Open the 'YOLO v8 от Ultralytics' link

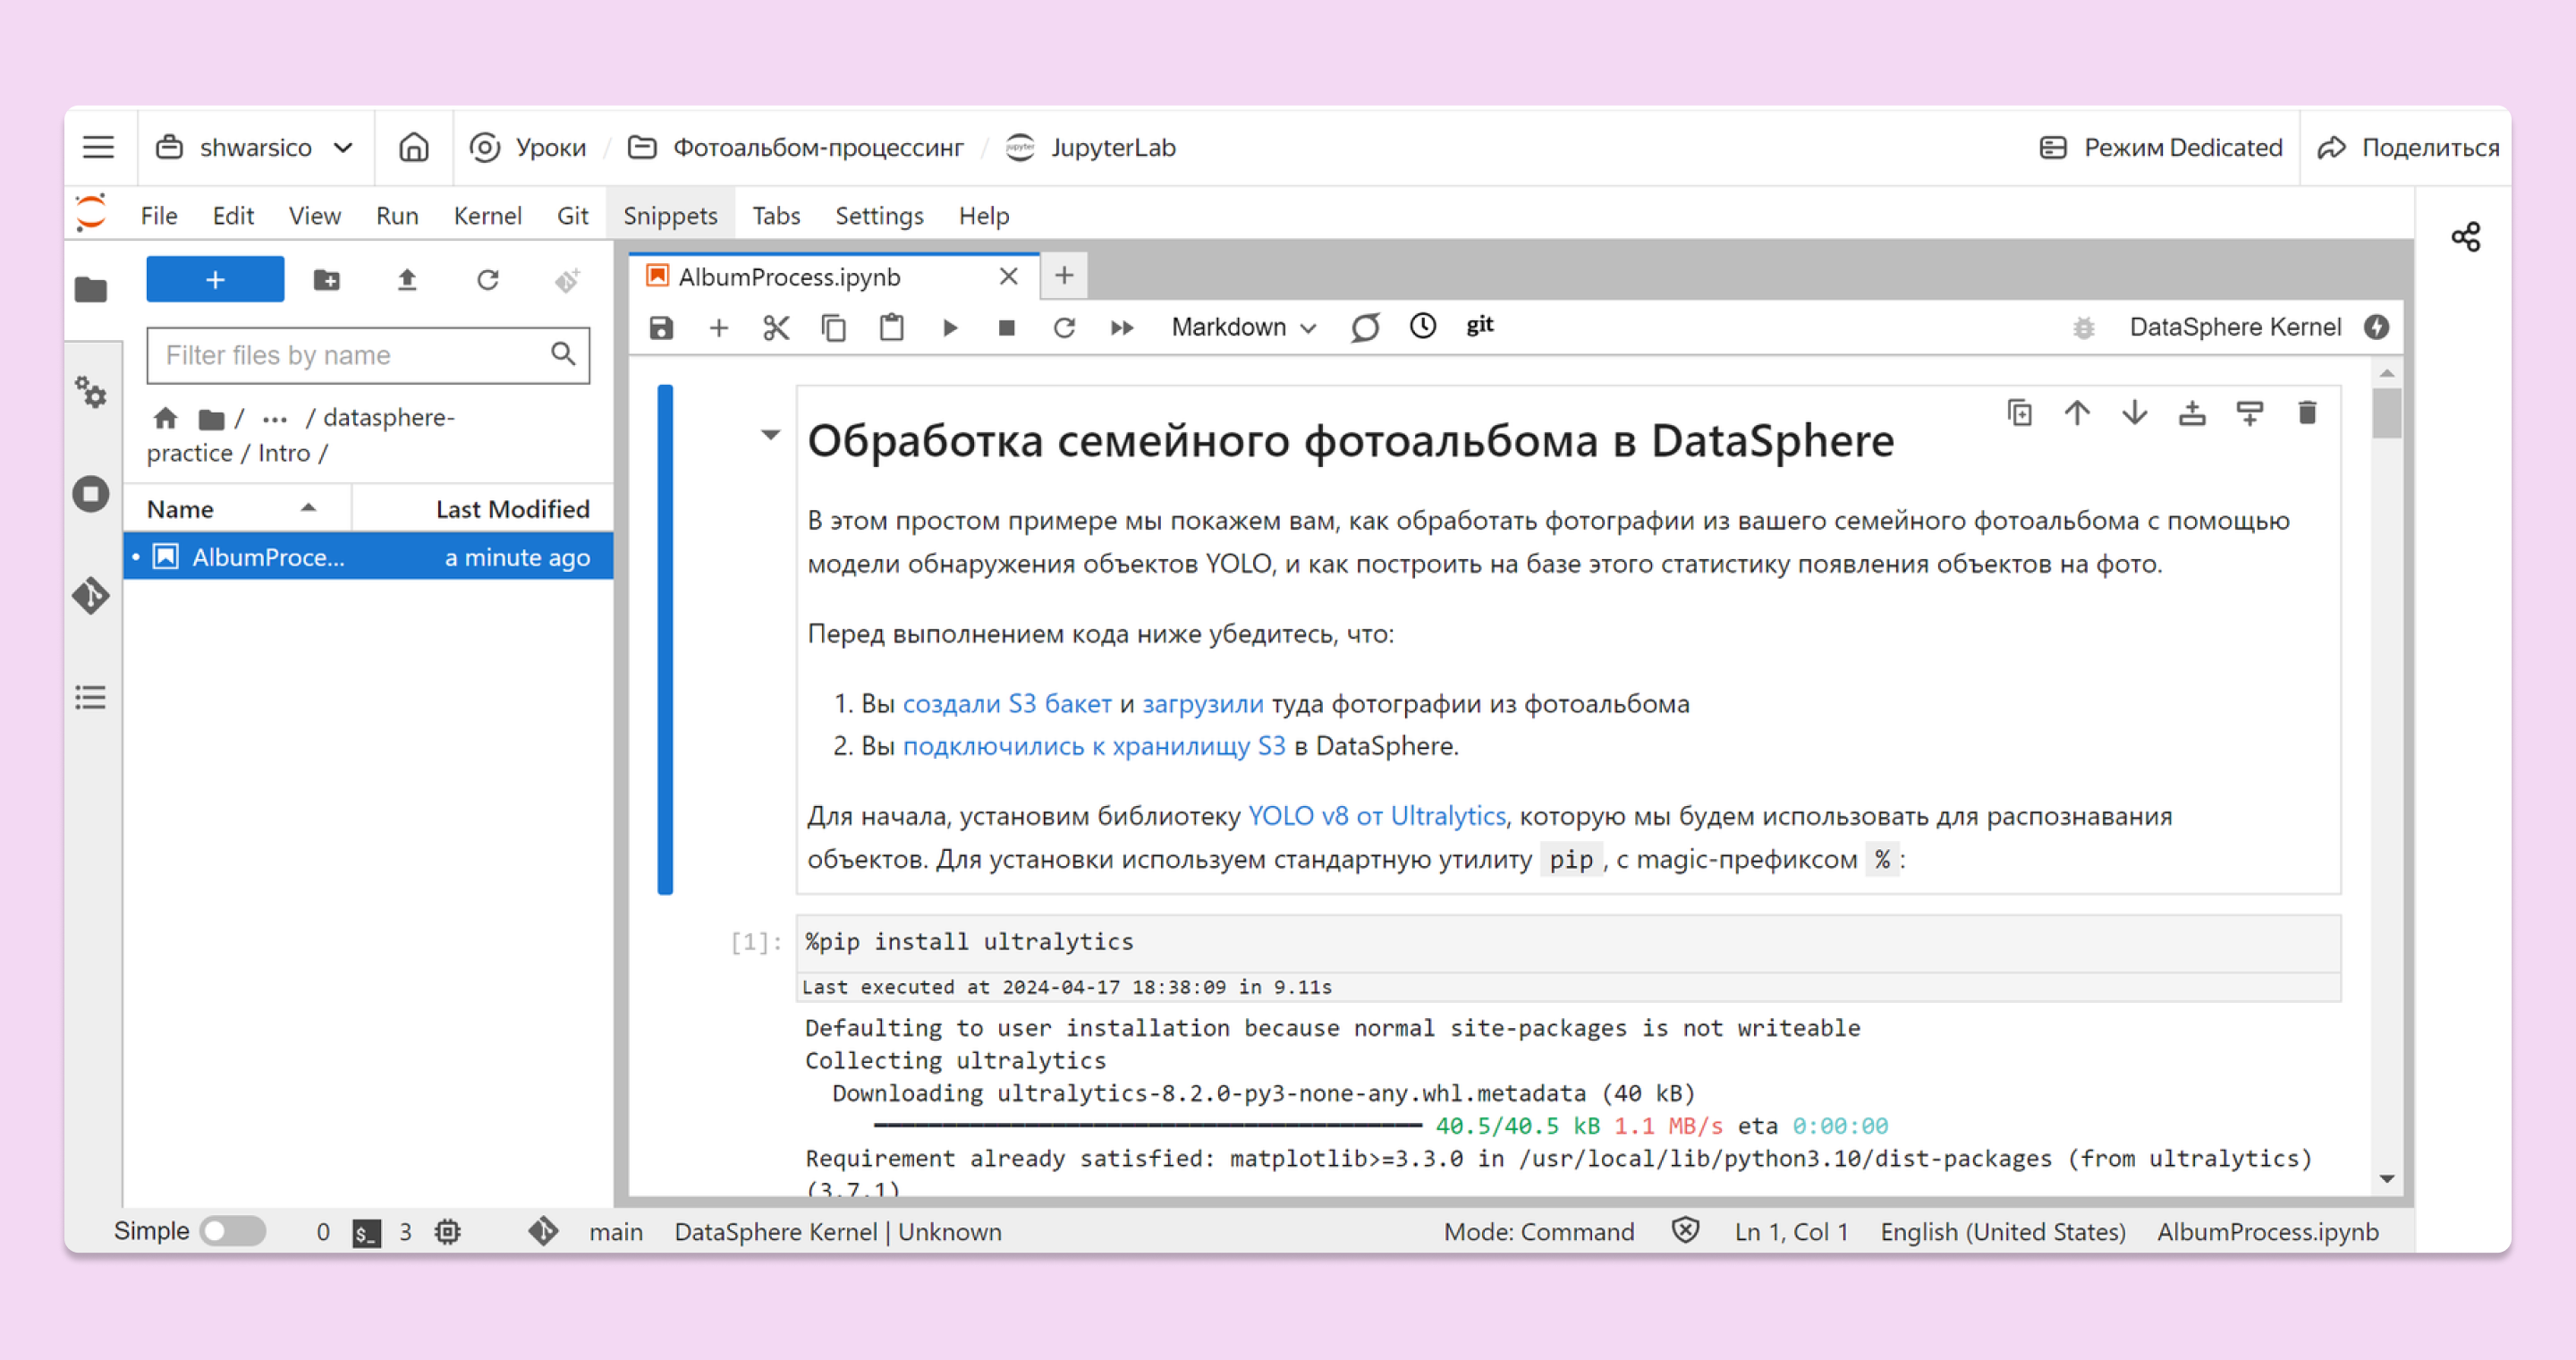tap(1376, 816)
